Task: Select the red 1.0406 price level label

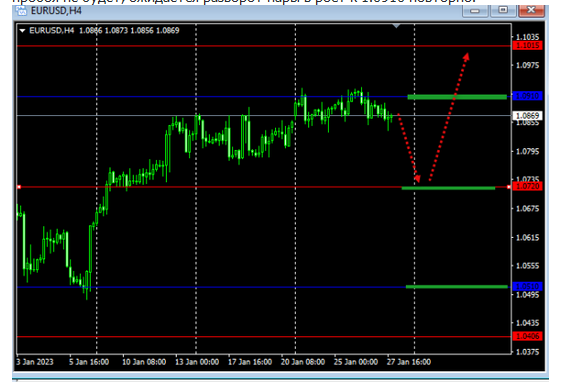Action: coord(528,336)
